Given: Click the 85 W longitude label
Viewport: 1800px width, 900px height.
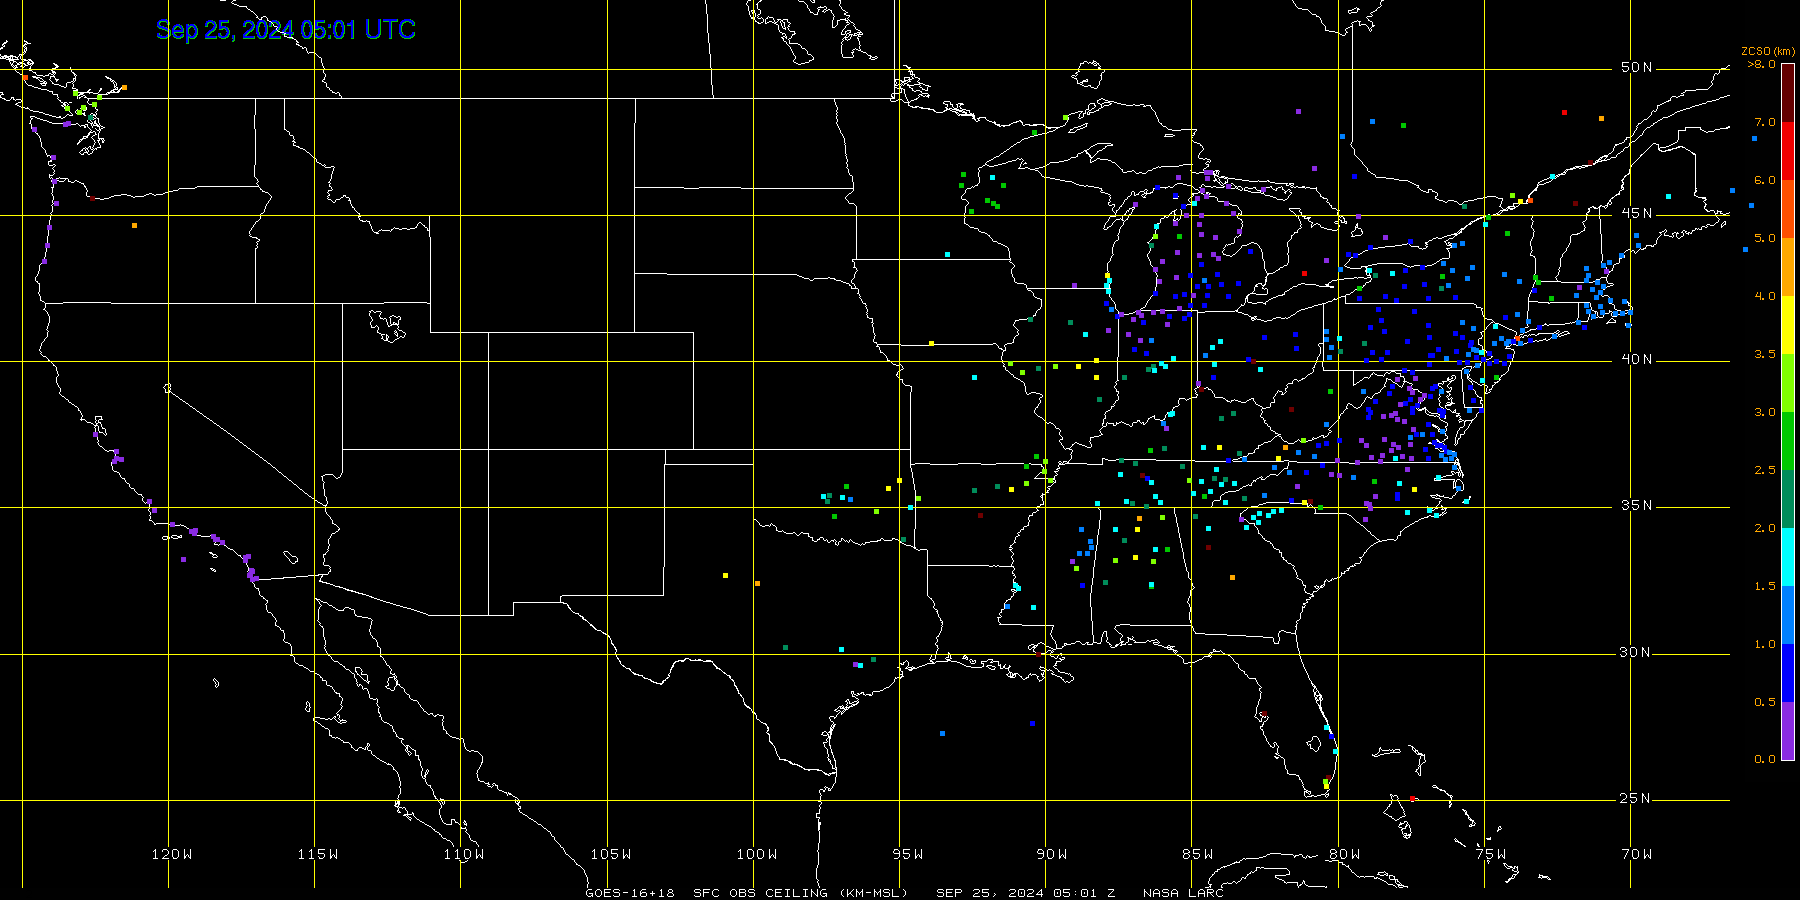Looking at the screenshot, I should 1198,854.
